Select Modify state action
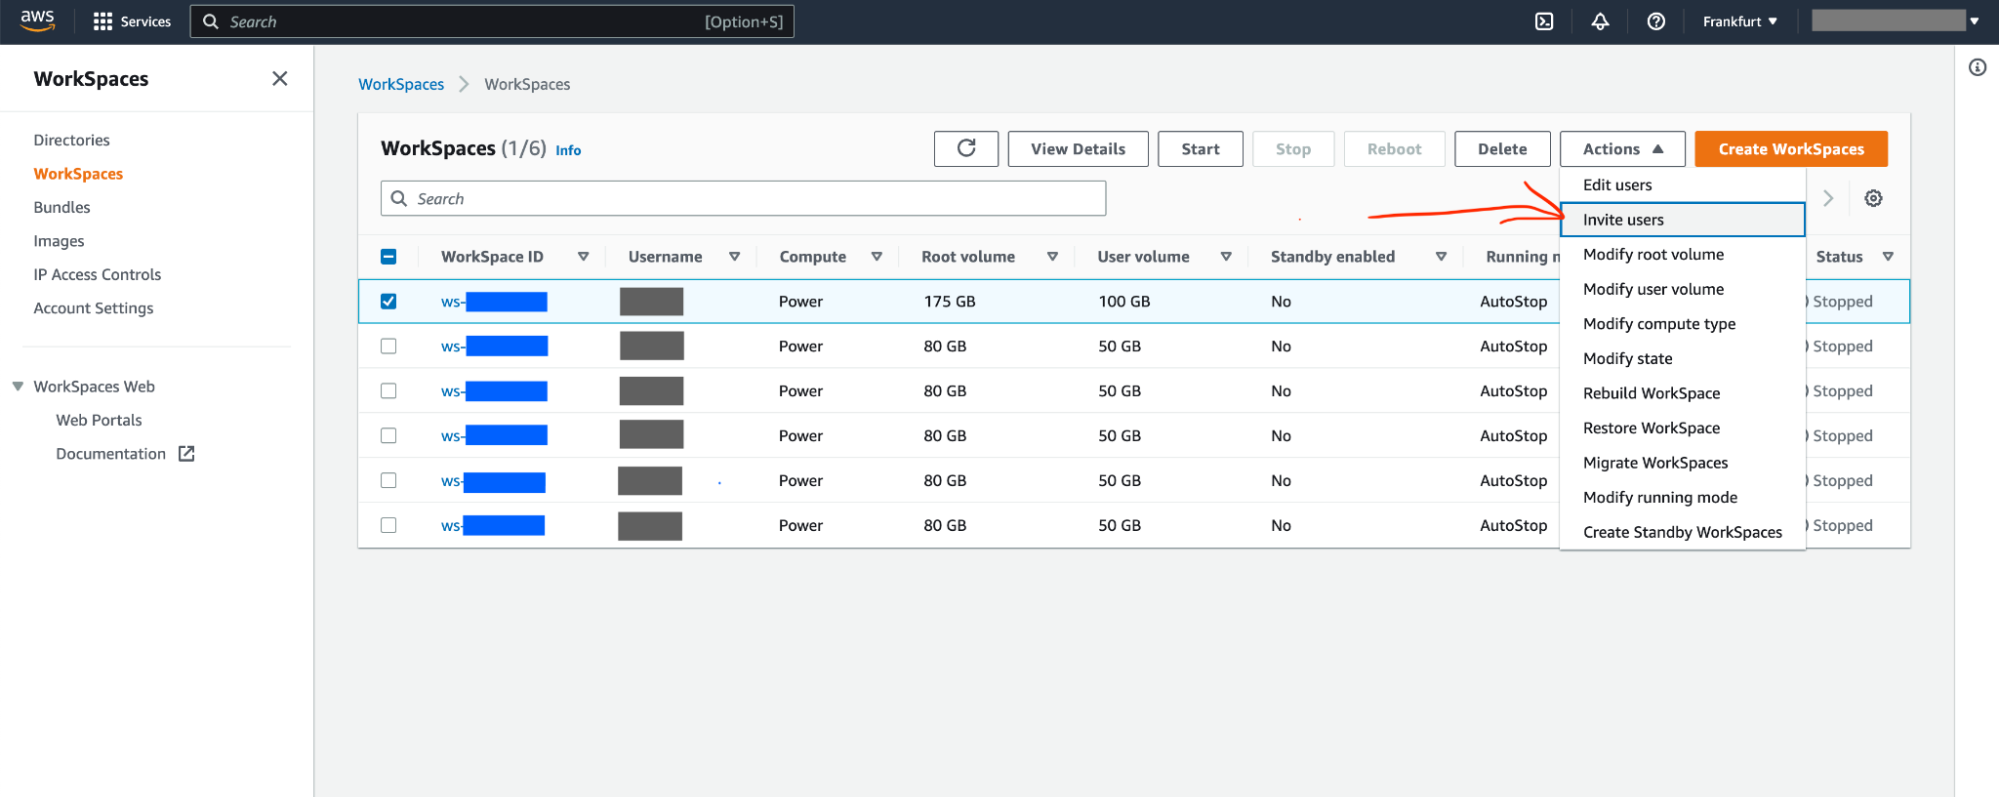The image size is (1999, 798). (1682, 358)
